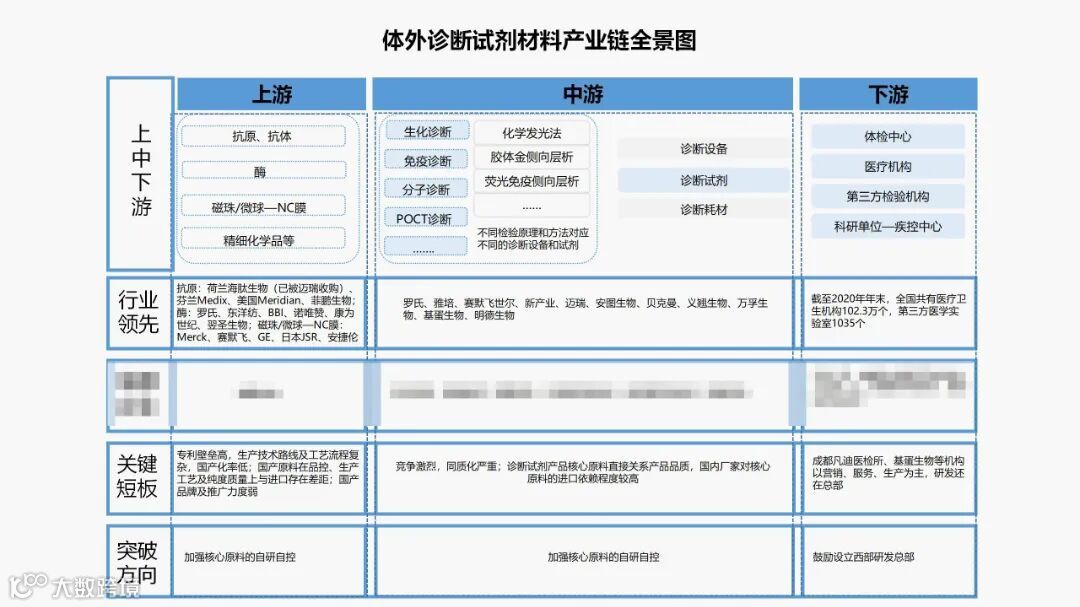Select the 科研单位—疾控中心 box
The image size is (1080, 607).
(888, 226)
